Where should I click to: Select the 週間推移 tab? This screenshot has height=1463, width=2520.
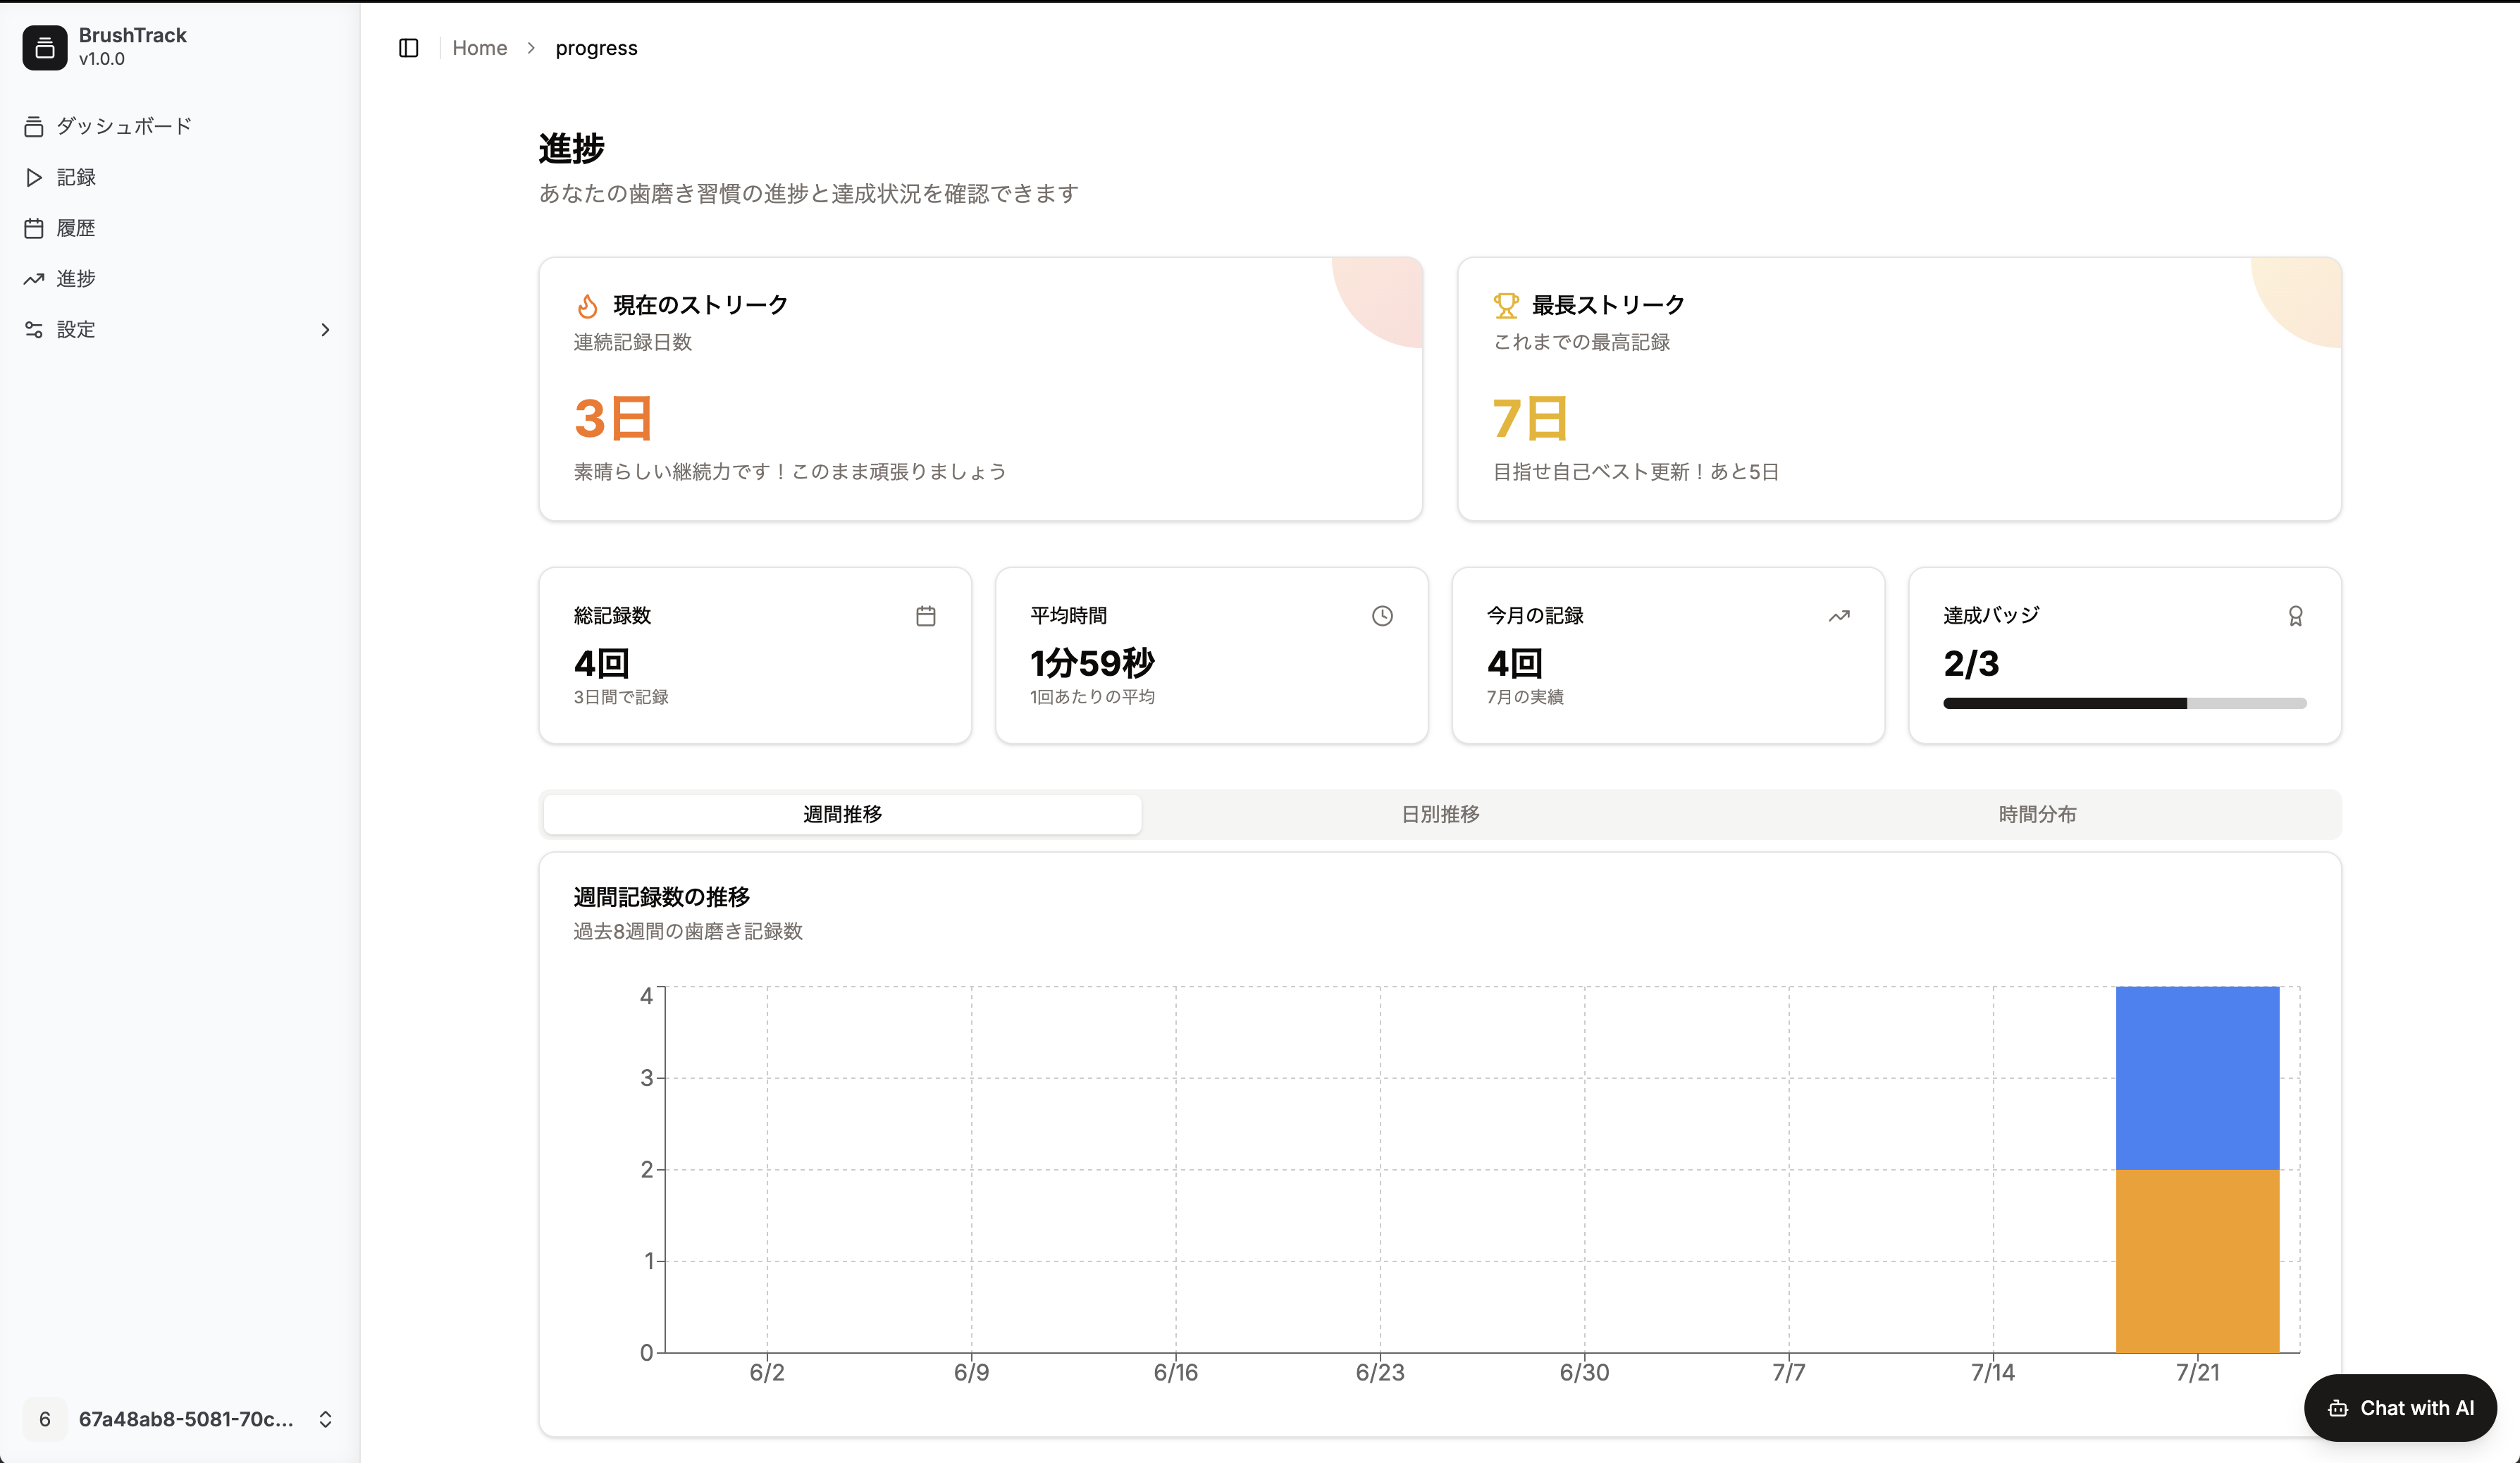[842, 814]
